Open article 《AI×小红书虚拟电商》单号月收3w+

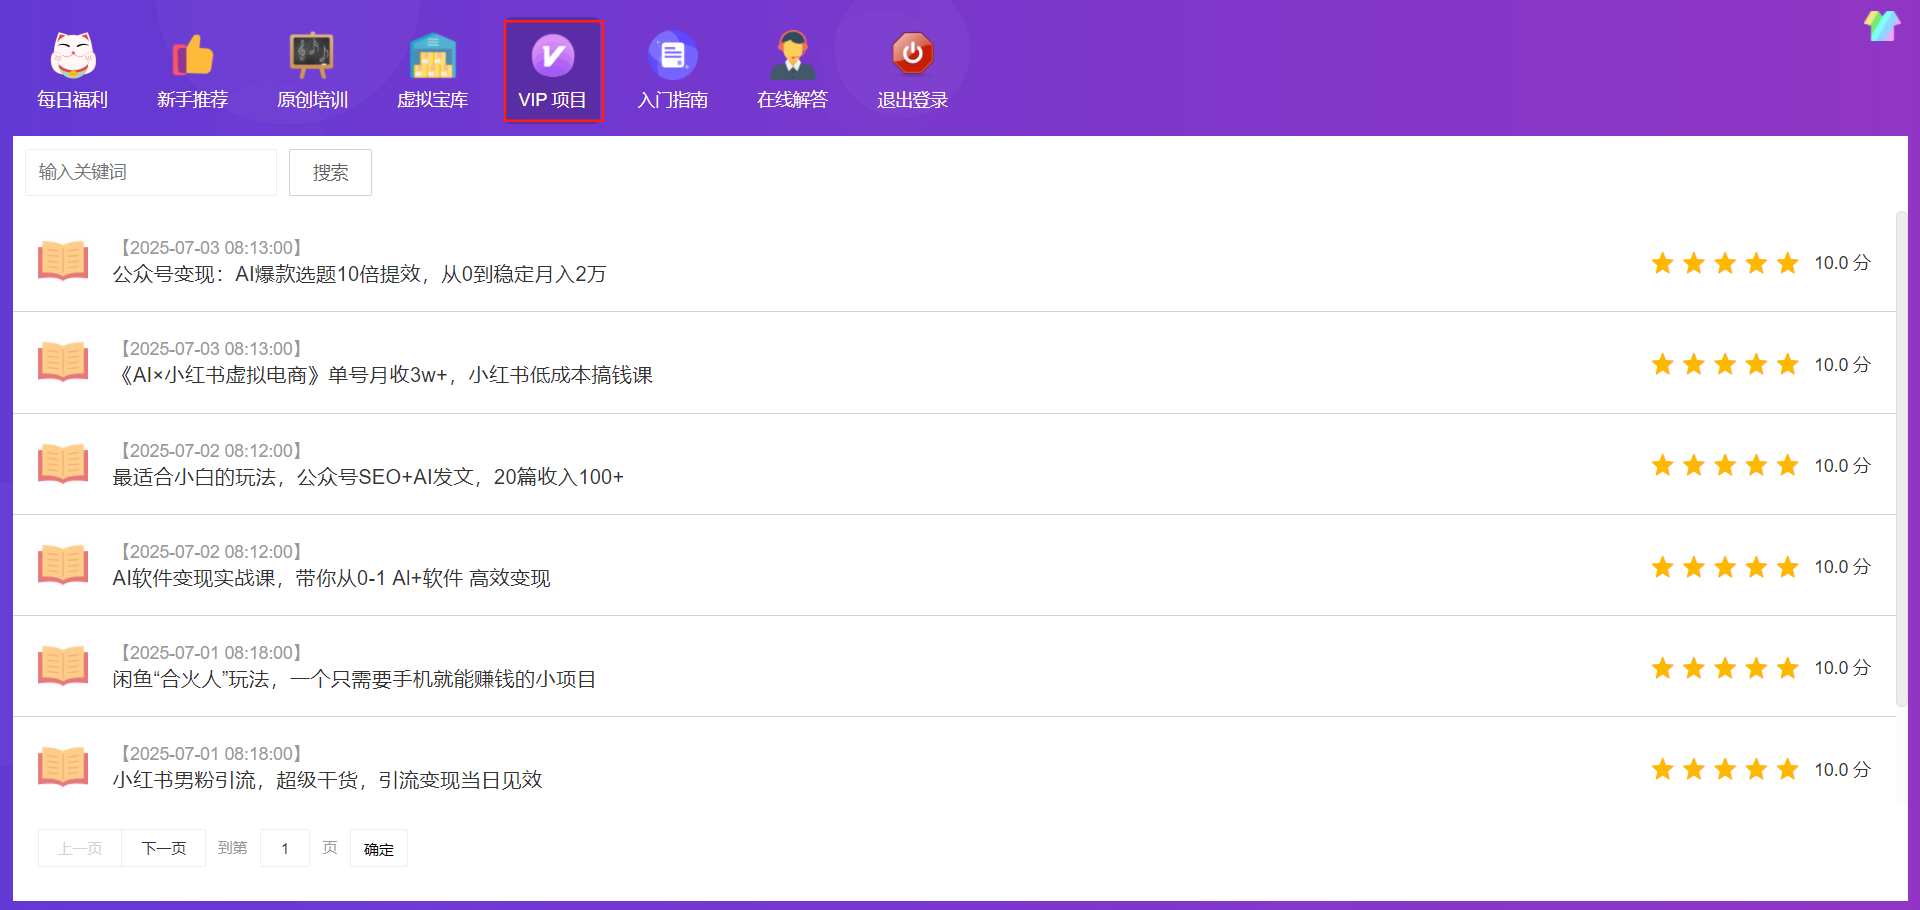(383, 375)
